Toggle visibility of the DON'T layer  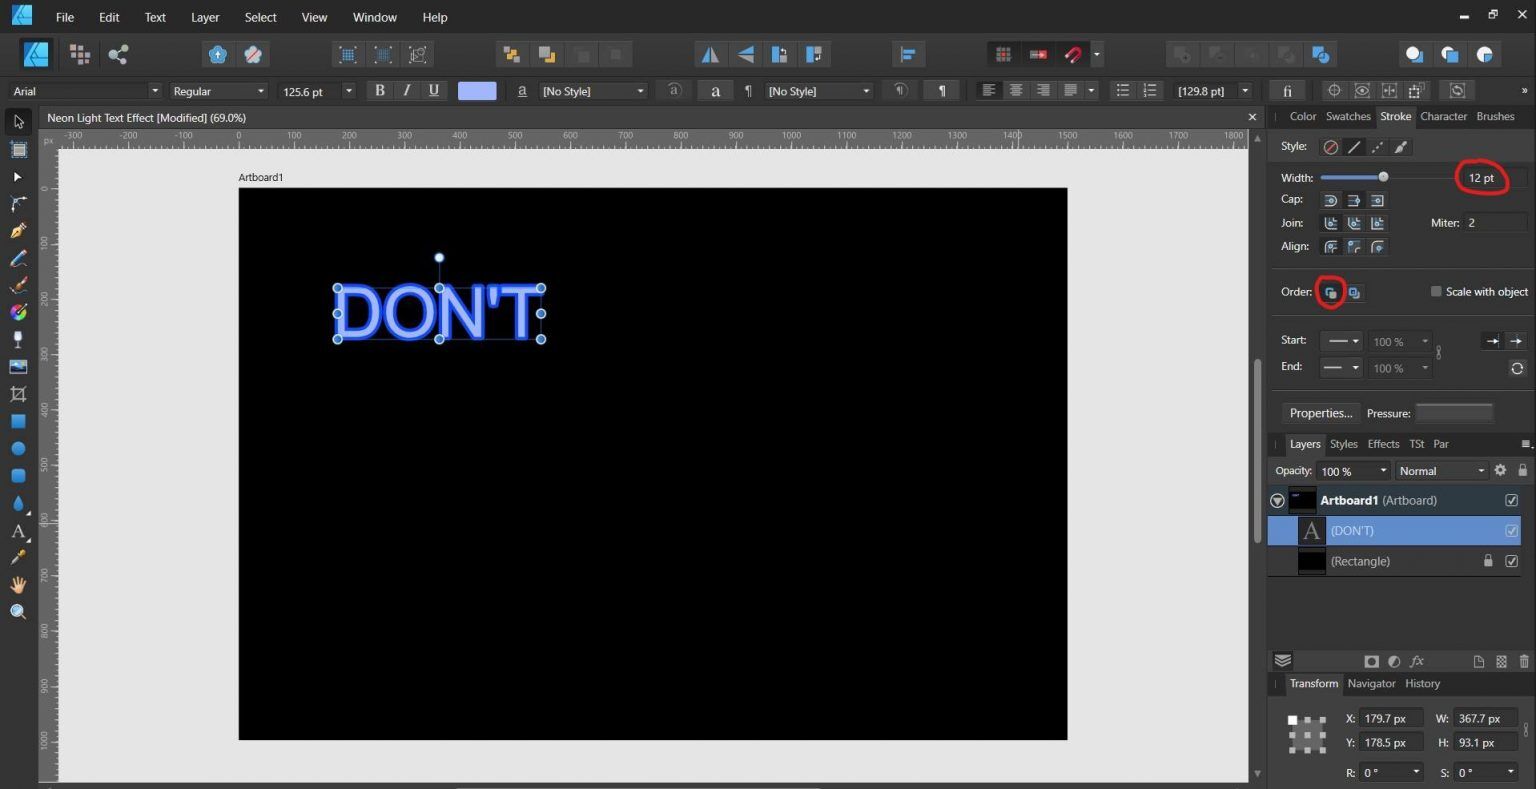[x=1511, y=531]
